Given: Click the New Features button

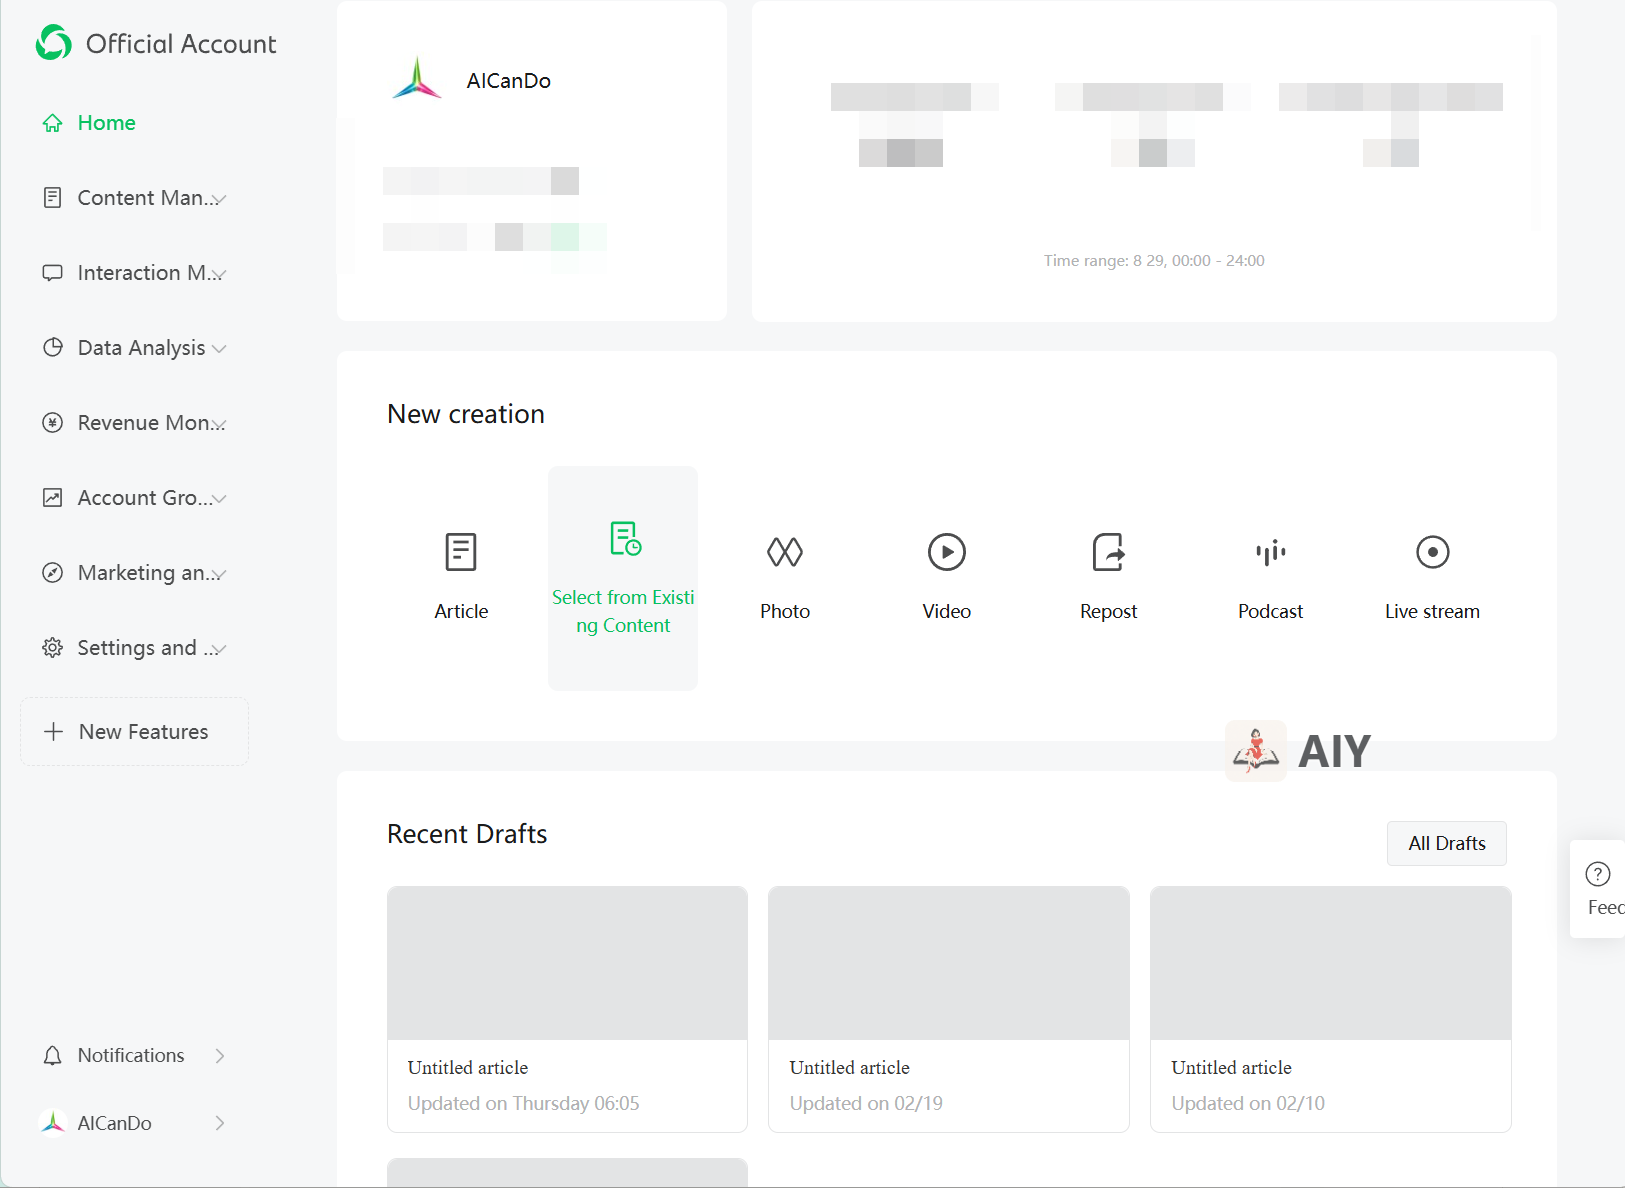Looking at the screenshot, I should pos(134,732).
